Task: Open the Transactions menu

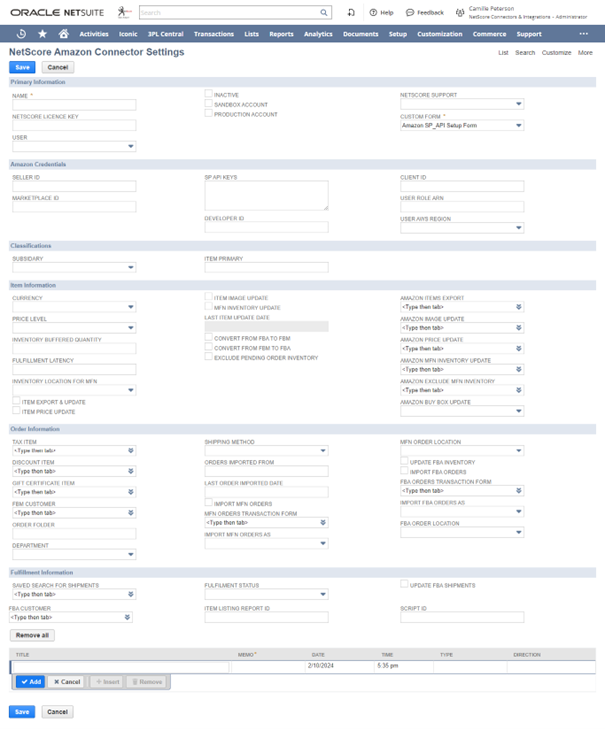Action: [x=214, y=34]
